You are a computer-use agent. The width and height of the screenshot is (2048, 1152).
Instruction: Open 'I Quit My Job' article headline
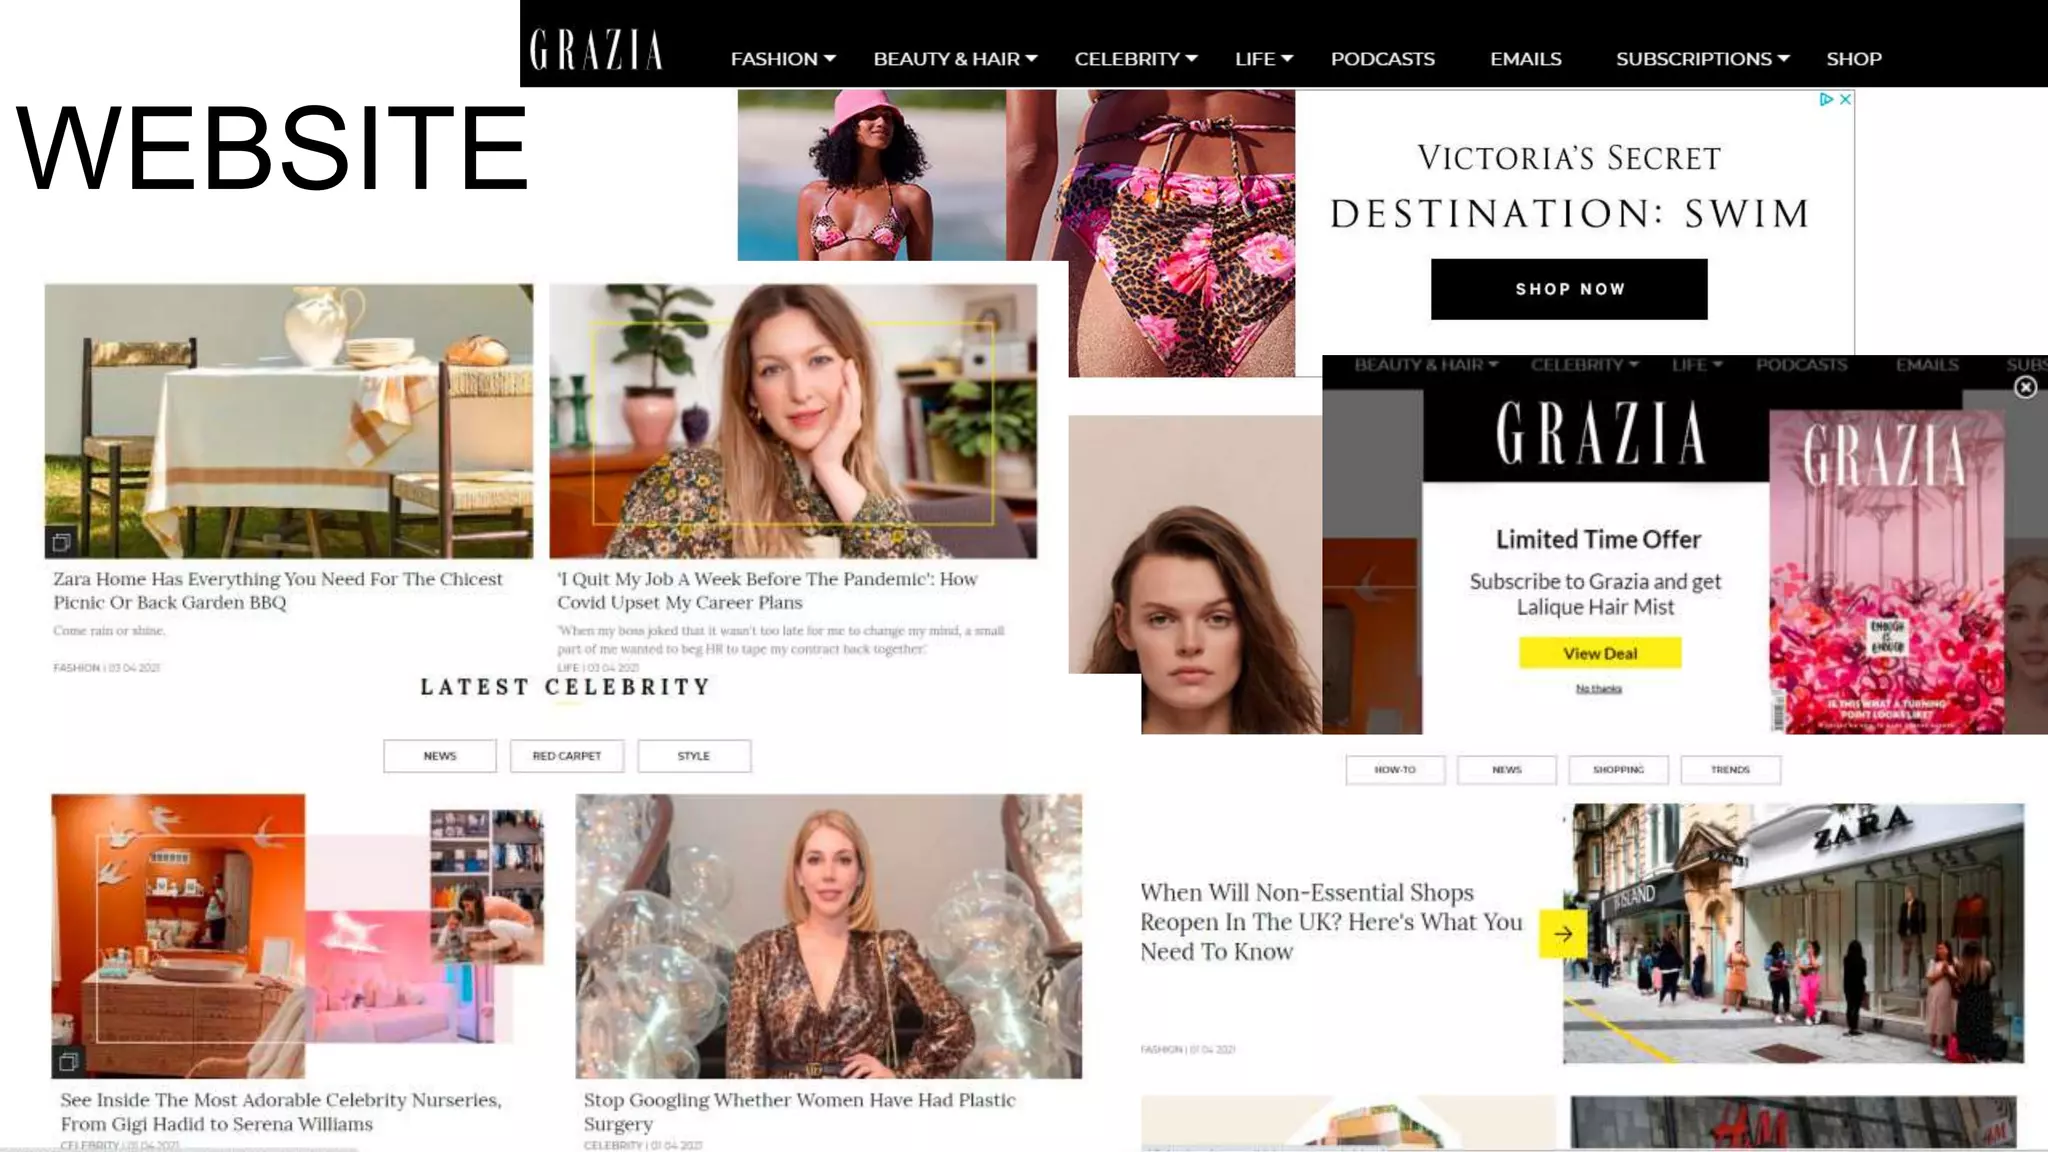pos(767,590)
